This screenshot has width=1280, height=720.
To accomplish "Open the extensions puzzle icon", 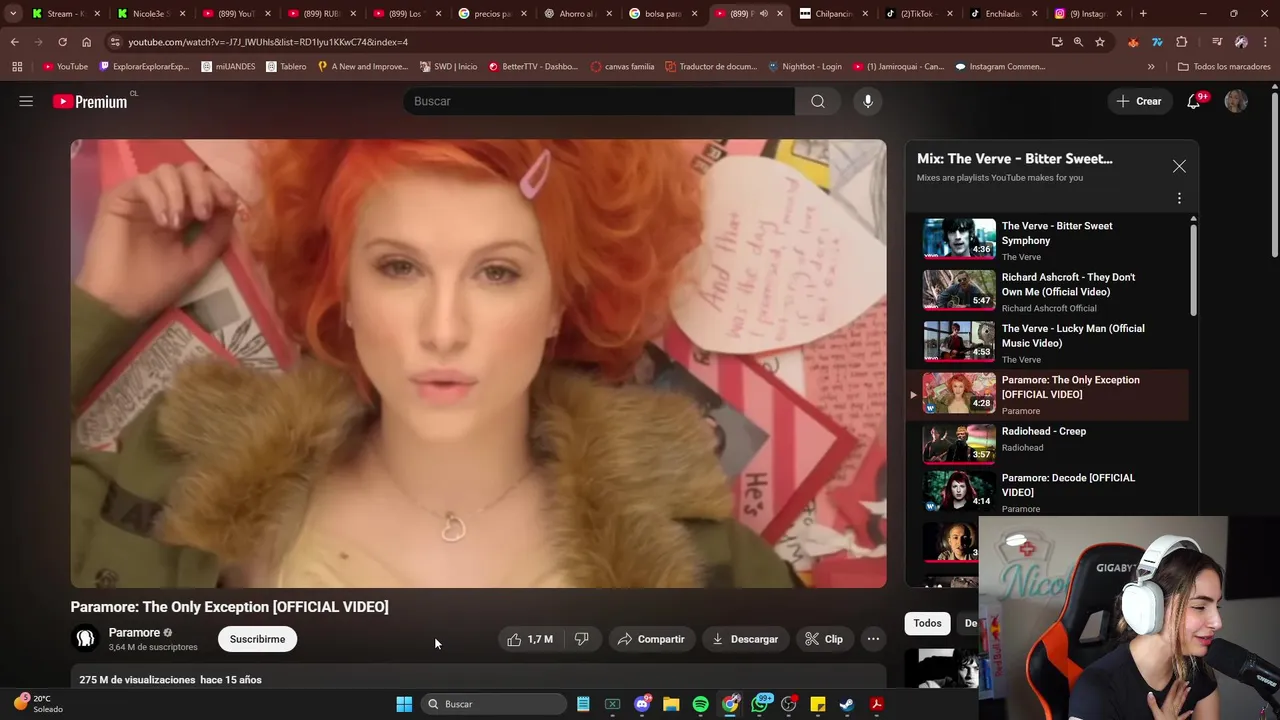I will [1182, 42].
